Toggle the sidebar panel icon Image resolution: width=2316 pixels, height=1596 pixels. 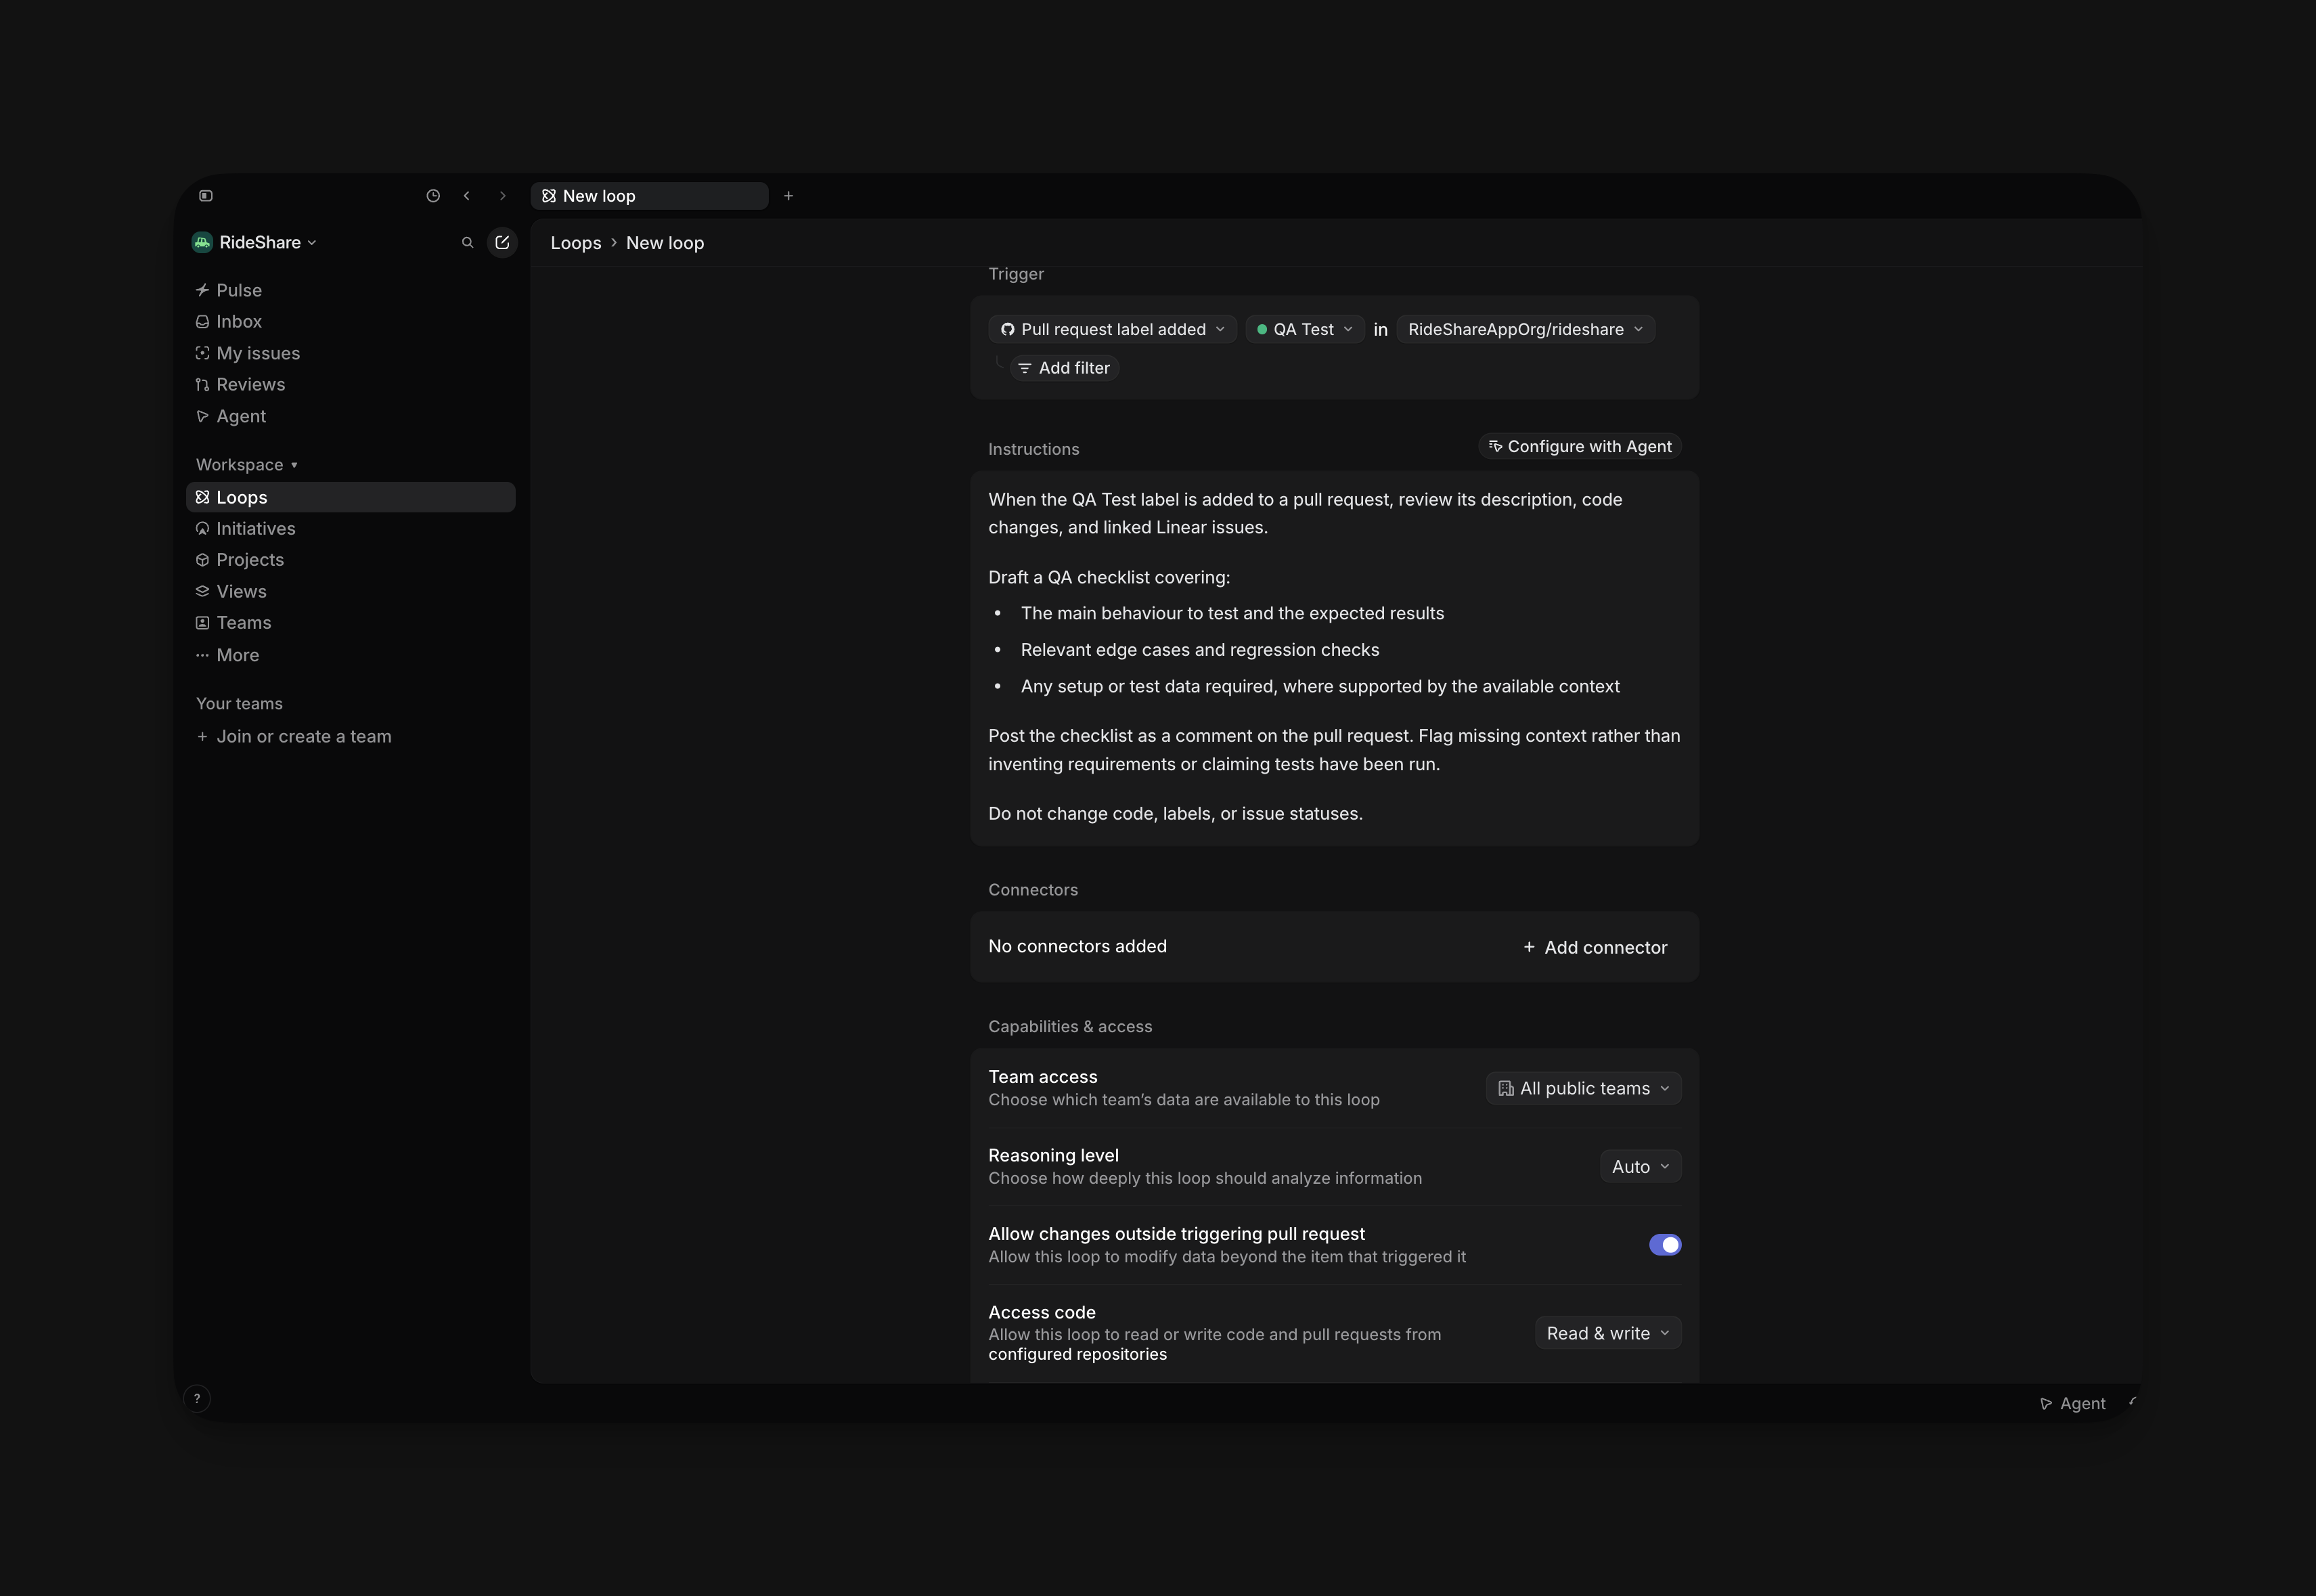(206, 196)
